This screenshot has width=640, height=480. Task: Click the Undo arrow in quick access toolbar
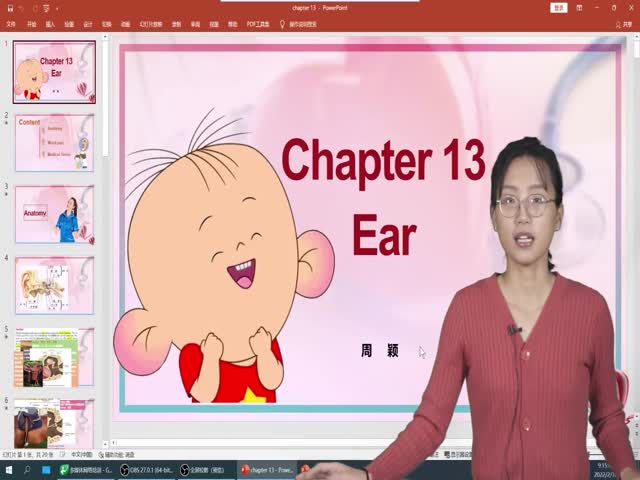tap(22, 8)
